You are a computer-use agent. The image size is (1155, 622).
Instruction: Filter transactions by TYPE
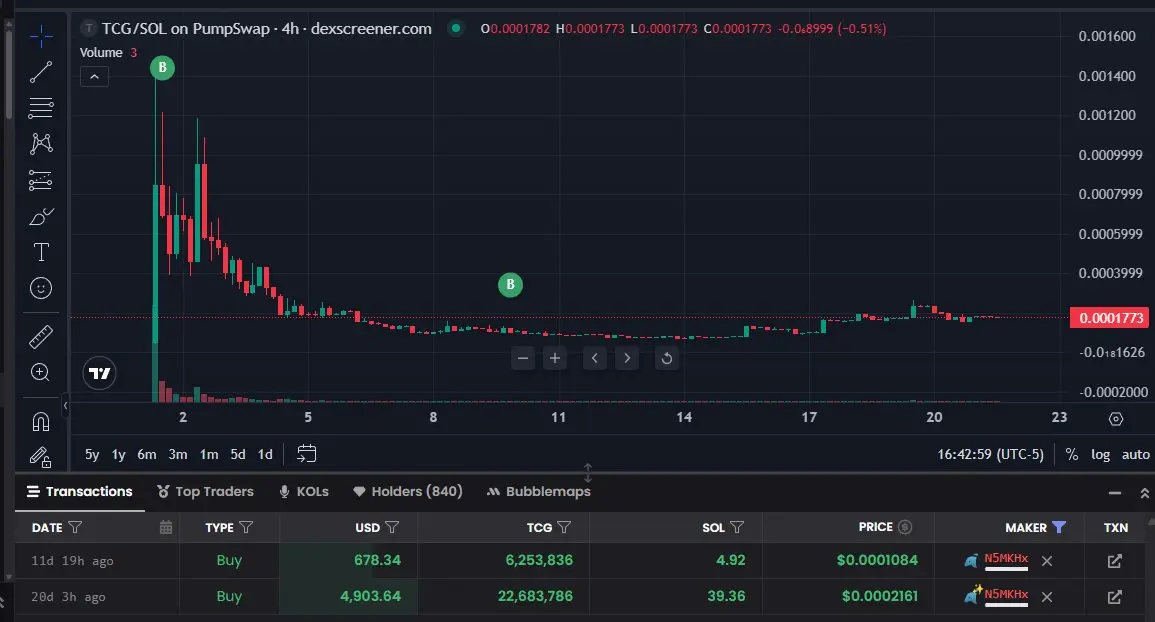[x=246, y=528]
